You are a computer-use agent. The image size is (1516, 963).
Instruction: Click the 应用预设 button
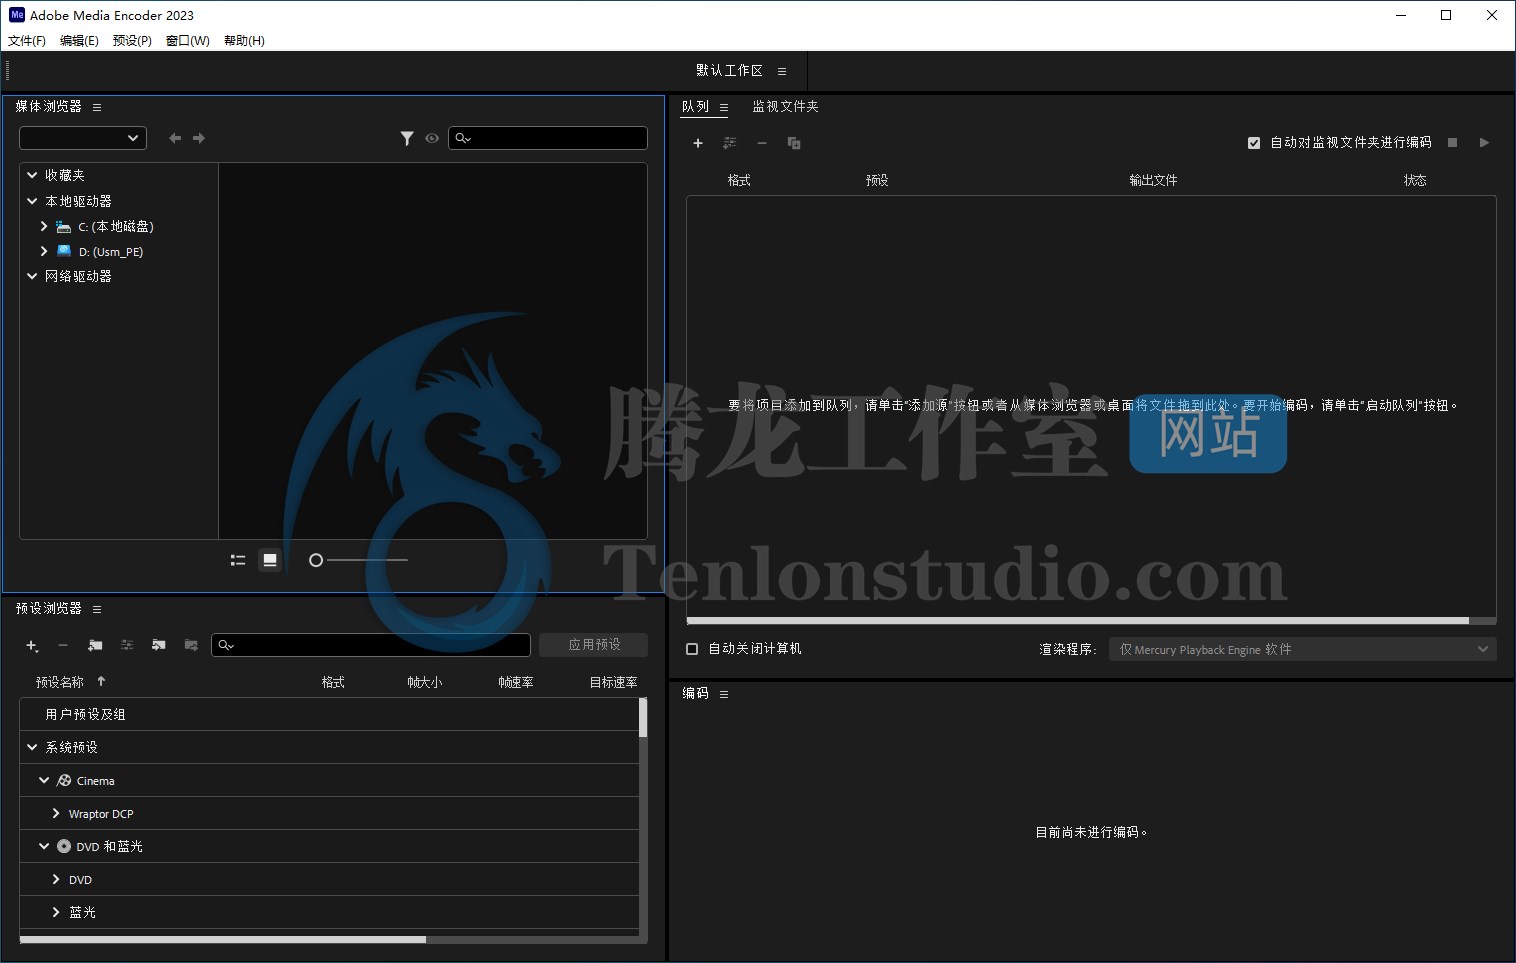pyautogui.click(x=594, y=645)
